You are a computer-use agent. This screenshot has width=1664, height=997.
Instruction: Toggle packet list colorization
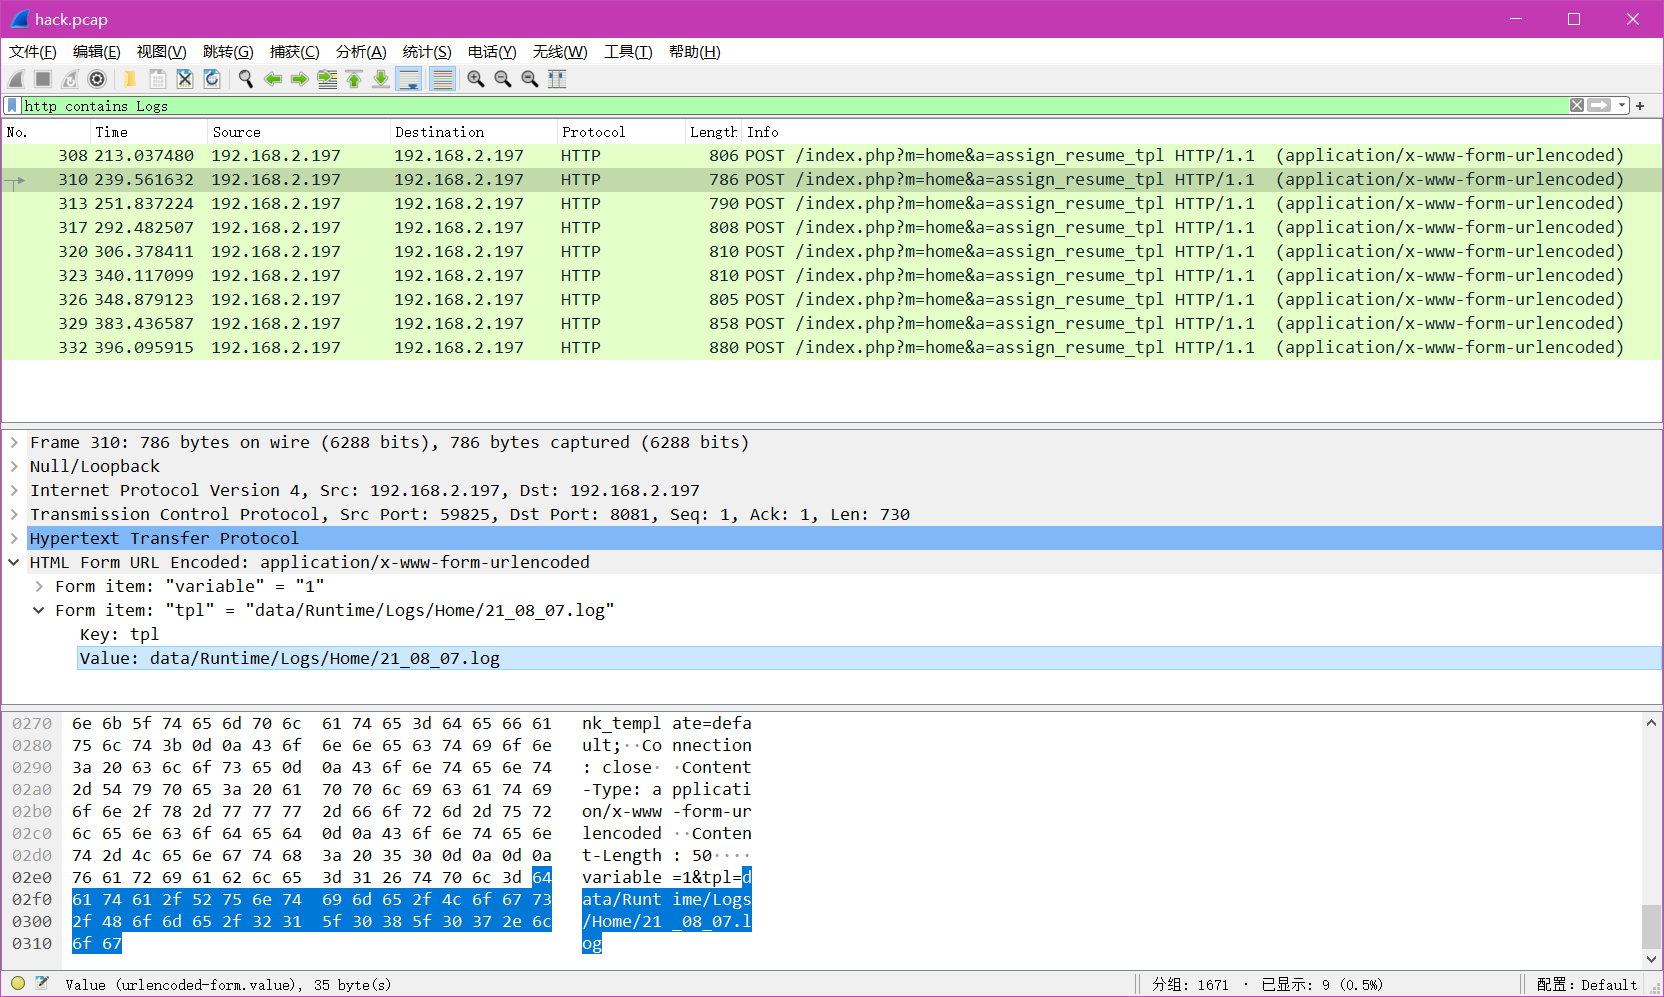click(x=442, y=79)
